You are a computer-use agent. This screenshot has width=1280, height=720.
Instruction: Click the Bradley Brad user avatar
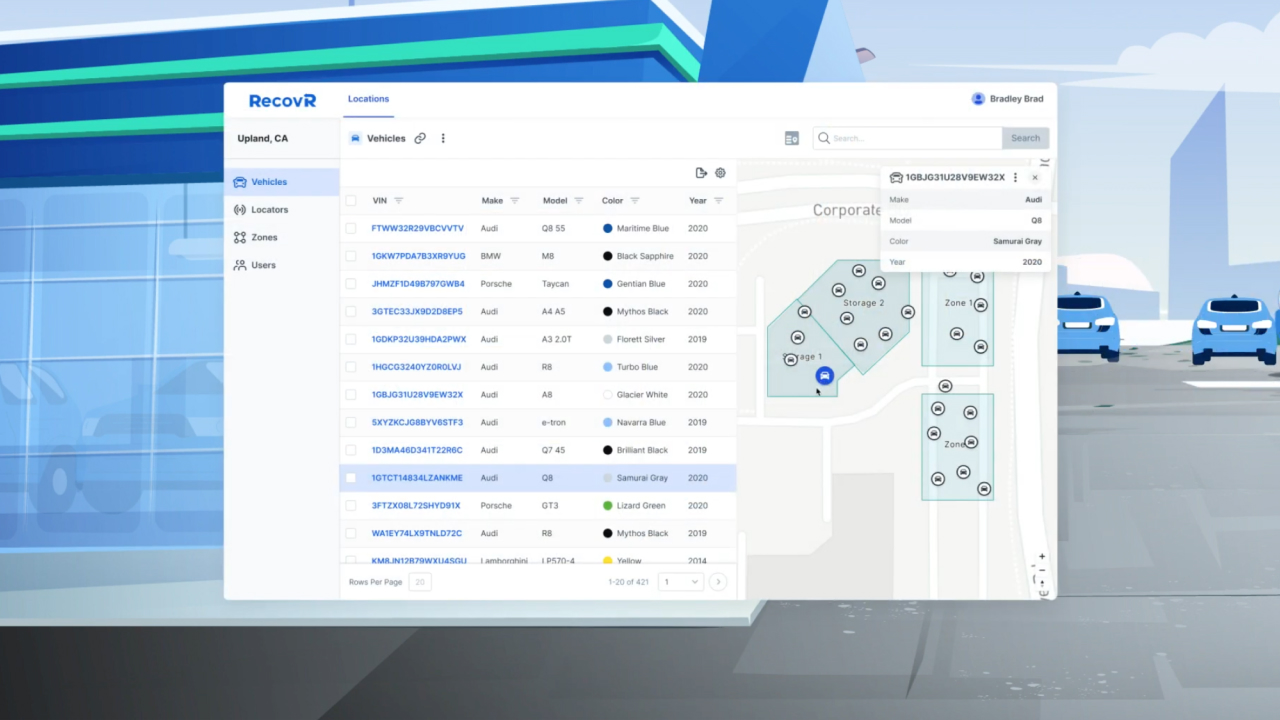pos(978,99)
